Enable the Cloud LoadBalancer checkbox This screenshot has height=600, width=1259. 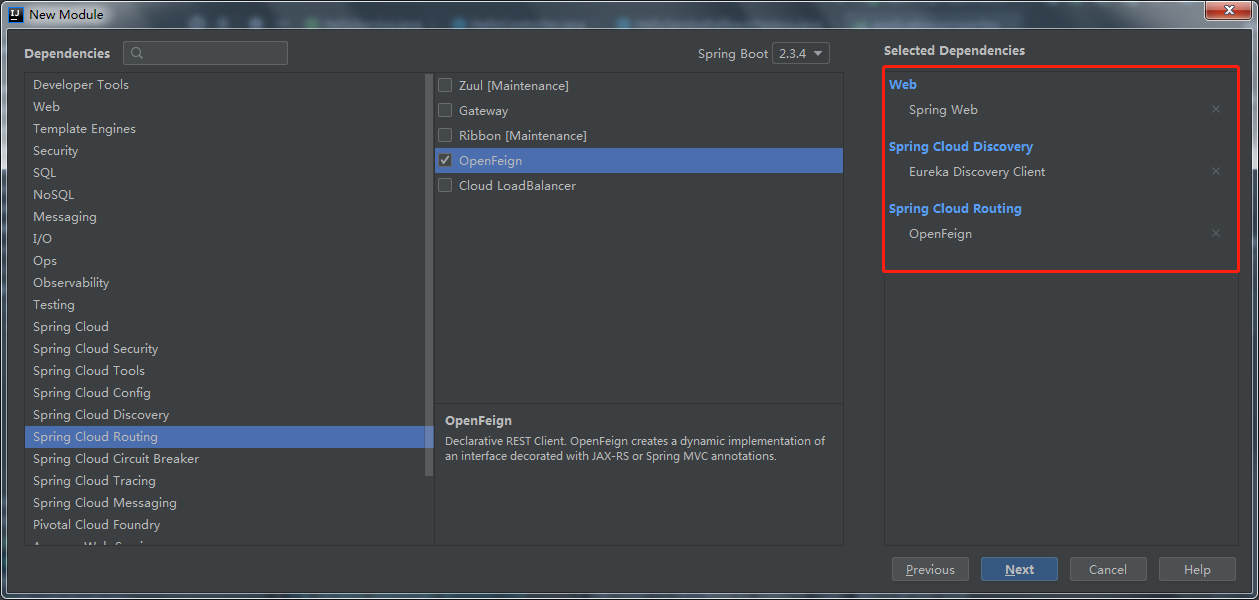point(445,186)
